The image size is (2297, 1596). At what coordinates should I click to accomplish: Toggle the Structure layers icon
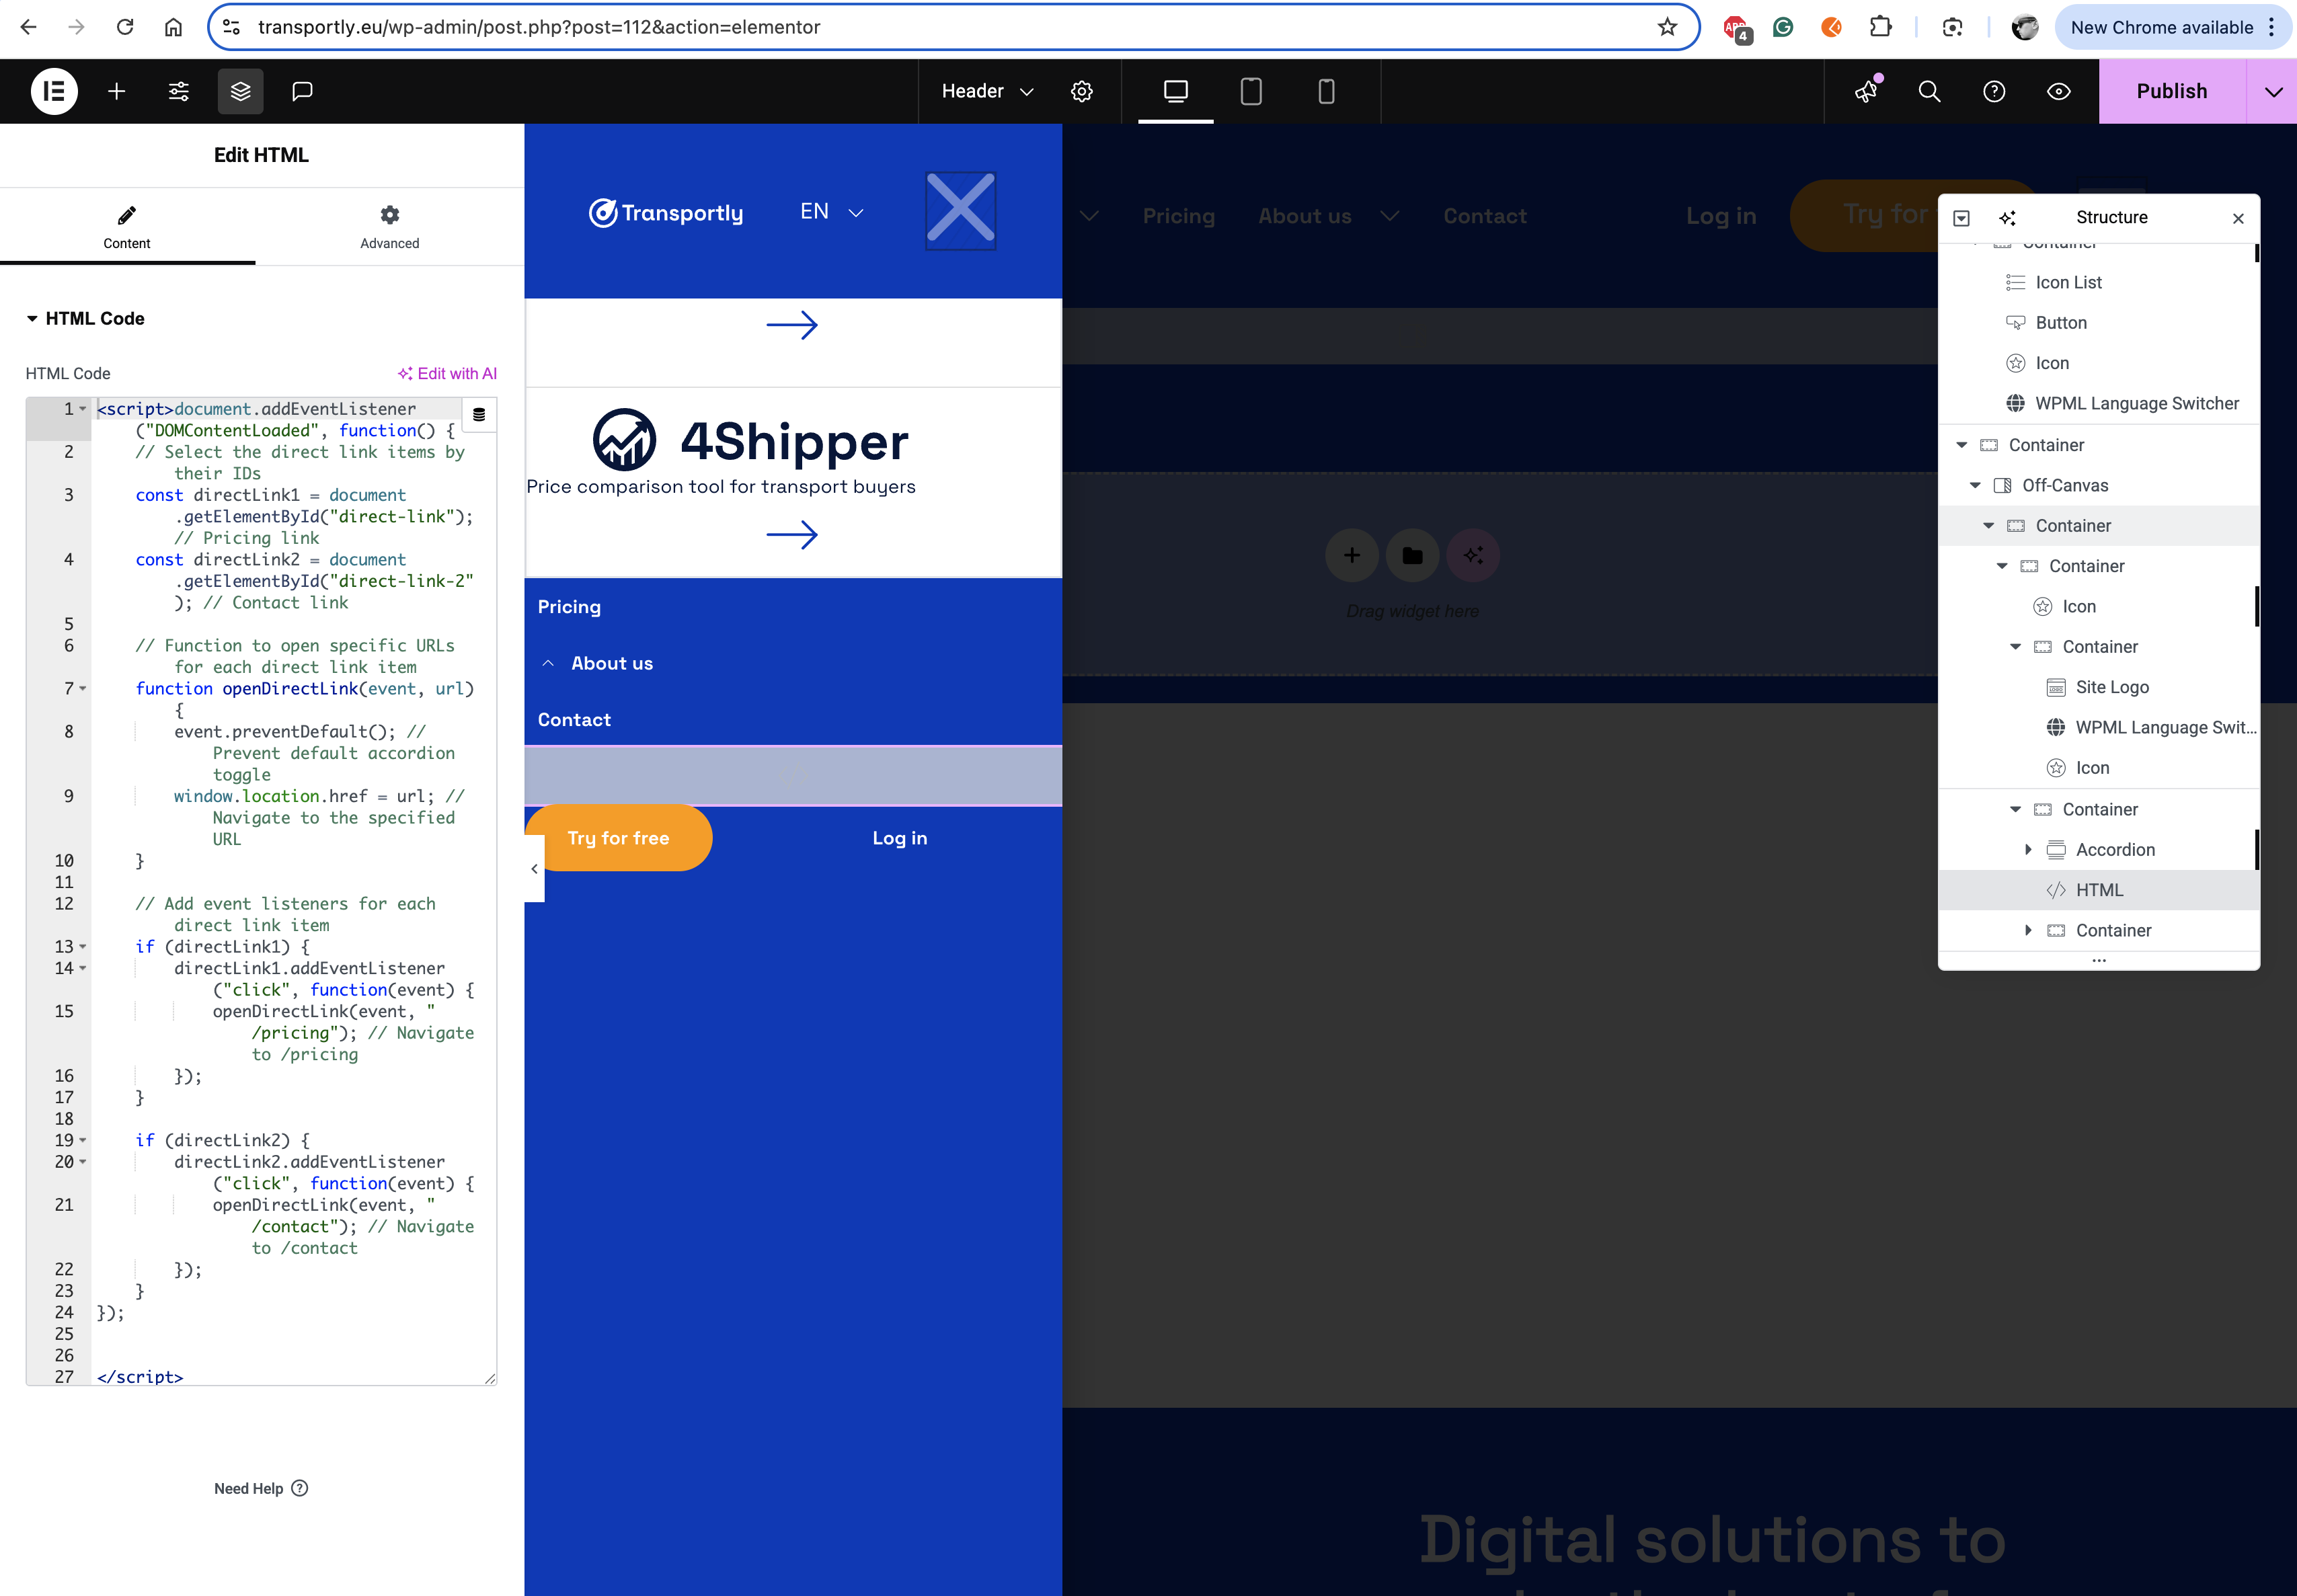[x=240, y=91]
